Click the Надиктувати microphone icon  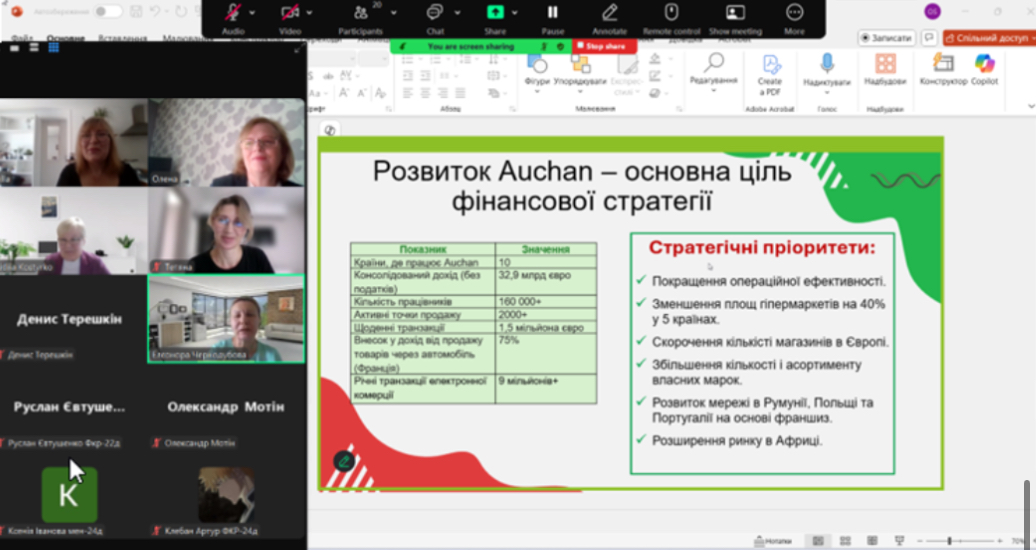[x=827, y=72]
